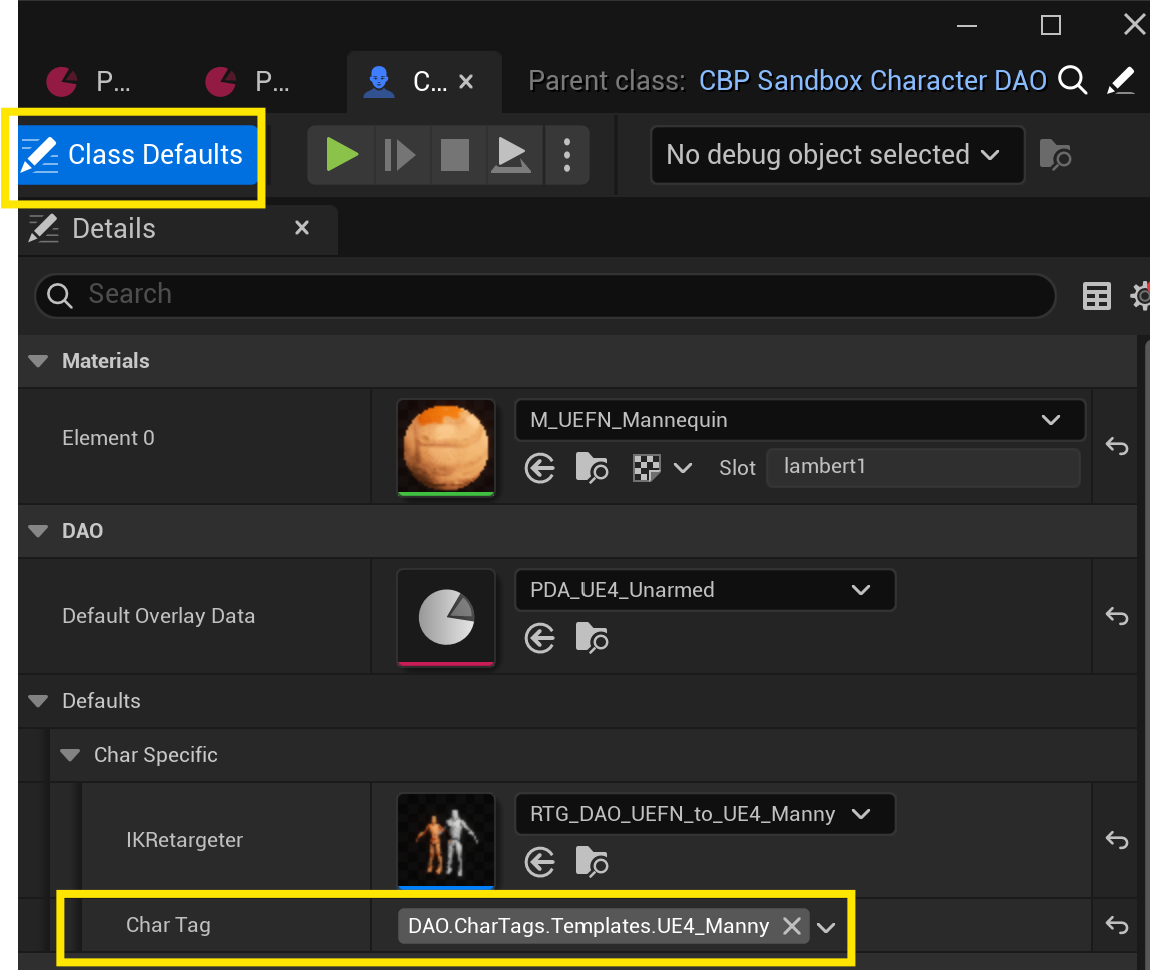
Task: Switch to the Details tab
Action: tap(113, 229)
